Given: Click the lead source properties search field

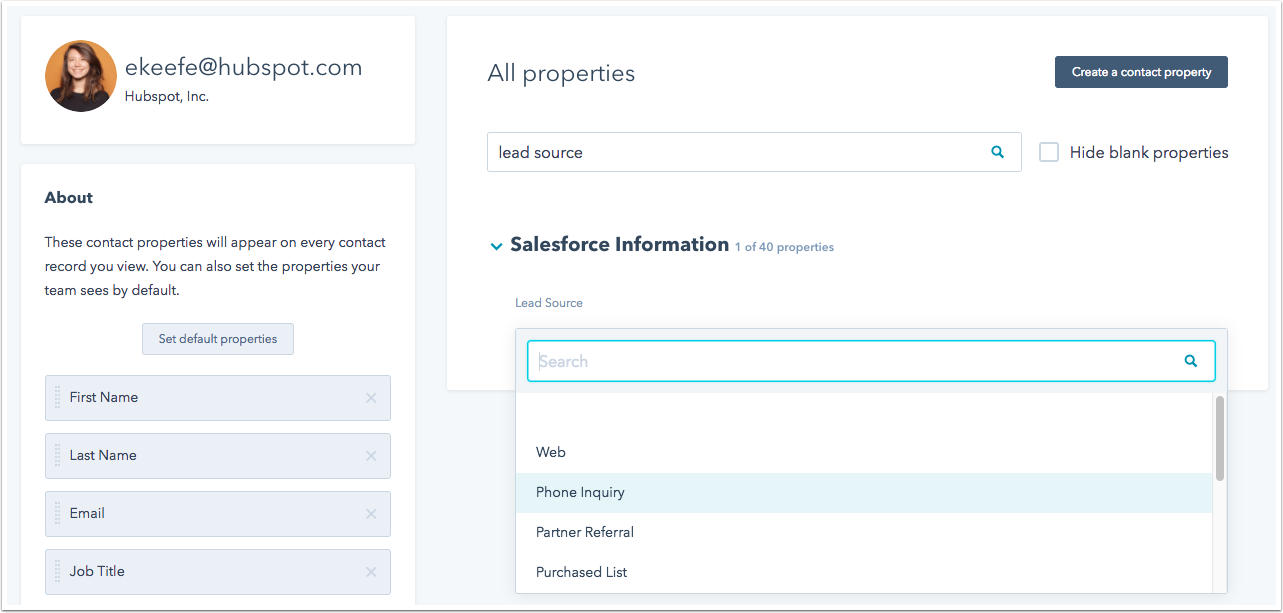Looking at the screenshot, I should 754,152.
